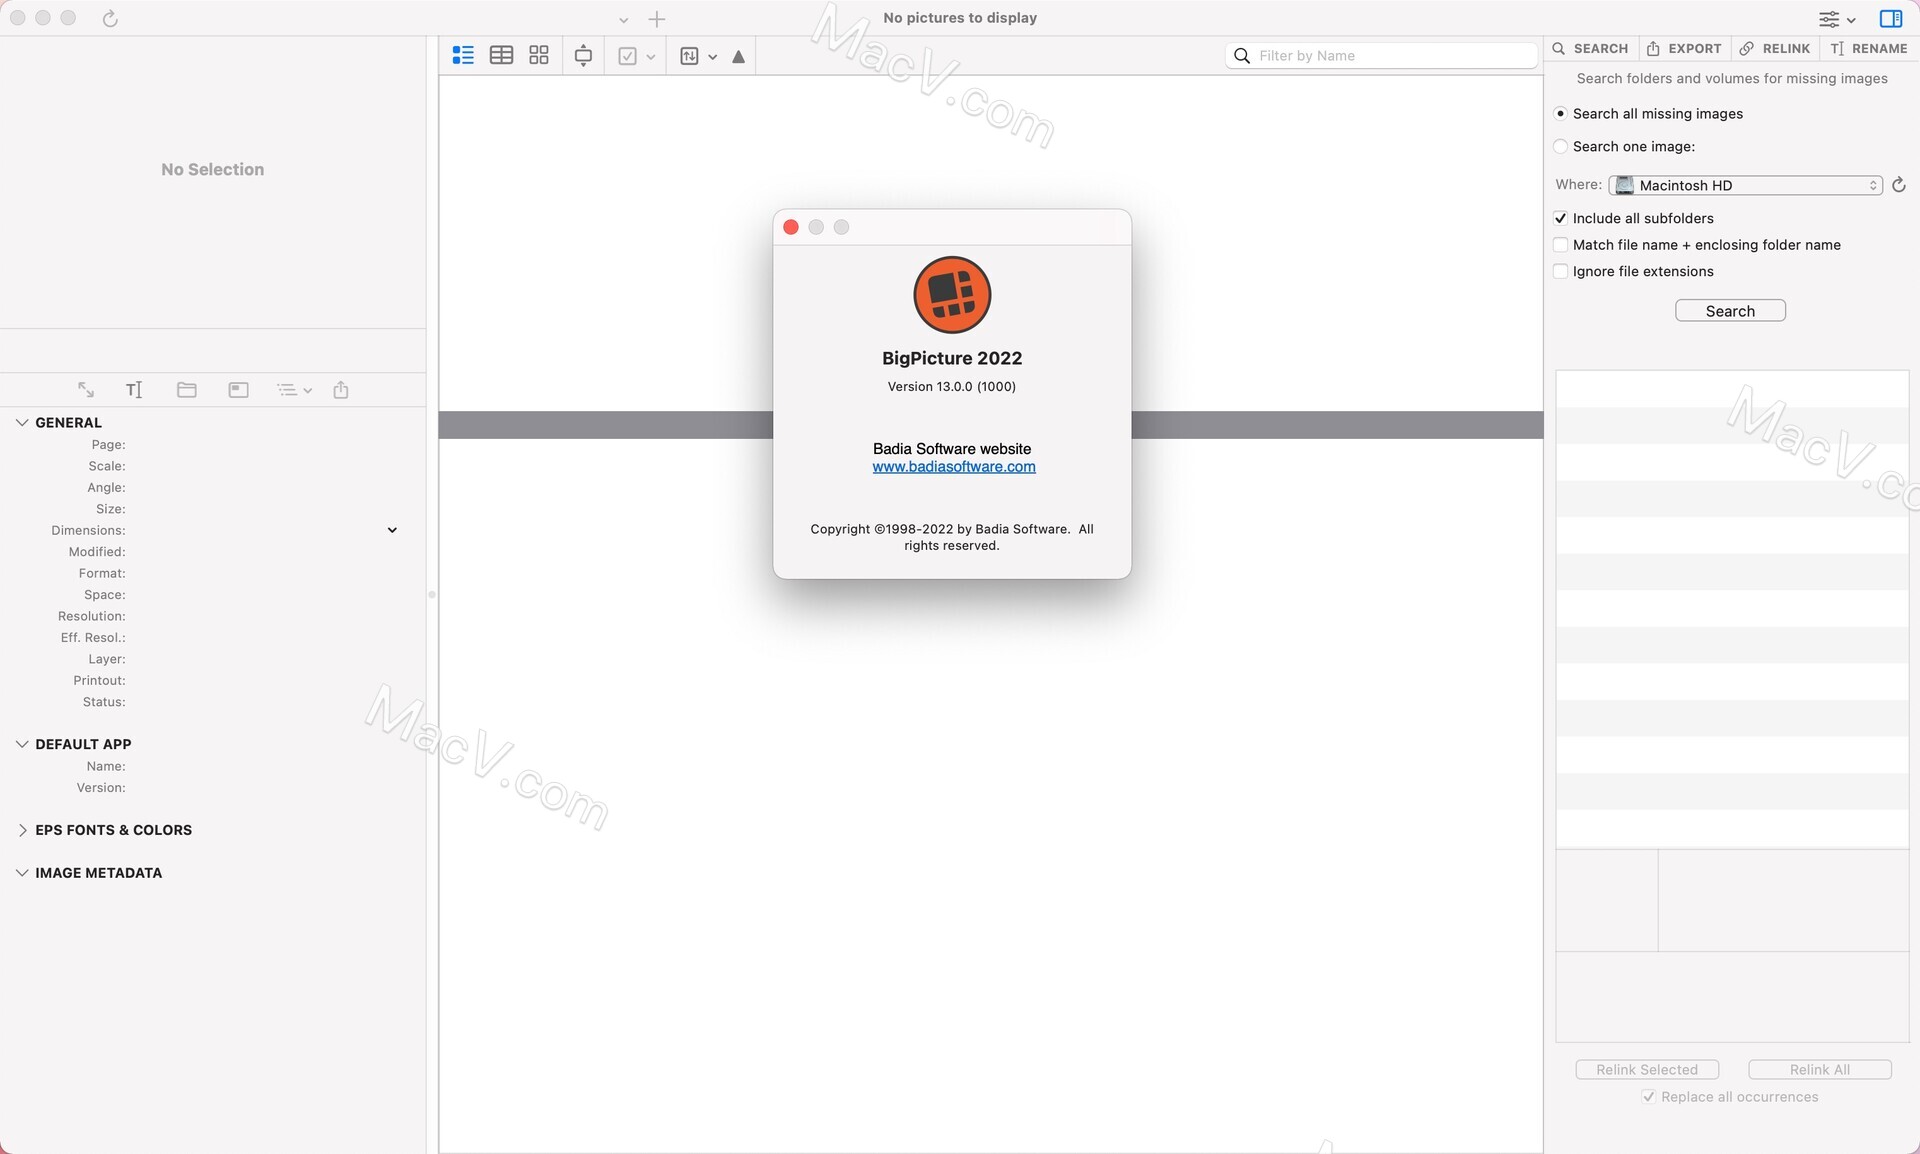Click the BigPicture app logo in dialog
This screenshot has height=1154, width=1920.
[952, 295]
